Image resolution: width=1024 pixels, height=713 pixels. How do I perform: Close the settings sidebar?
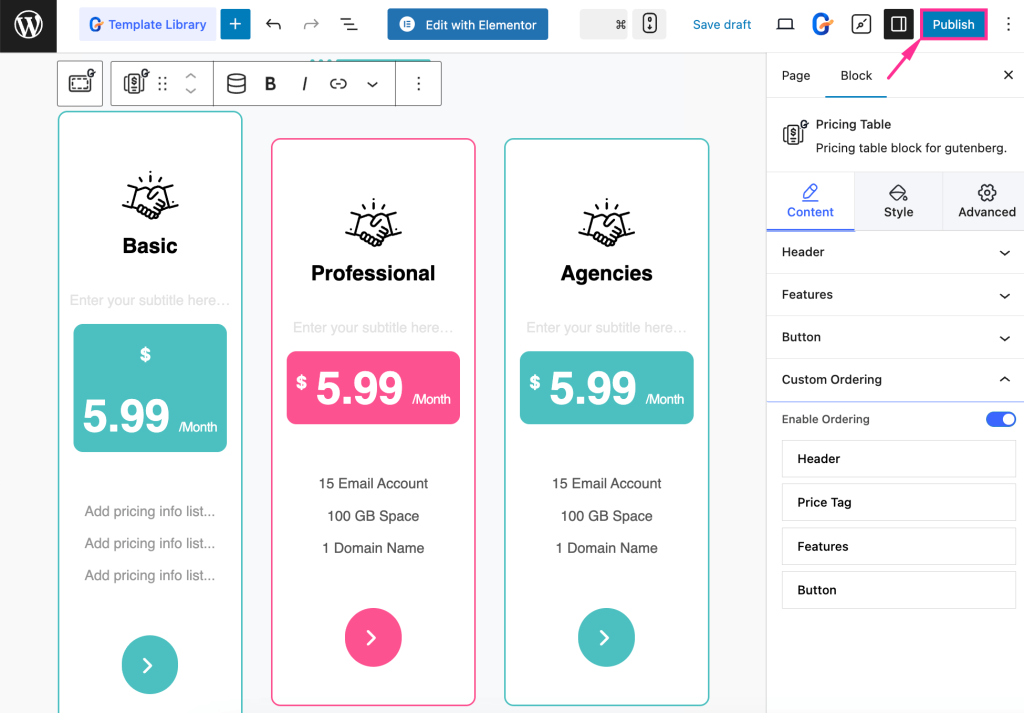(1008, 75)
